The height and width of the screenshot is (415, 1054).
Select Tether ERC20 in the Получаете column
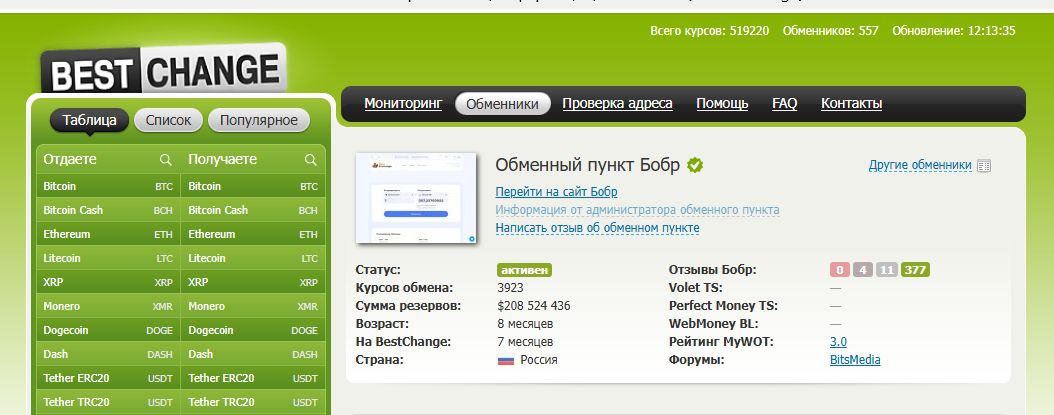pos(253,379)
